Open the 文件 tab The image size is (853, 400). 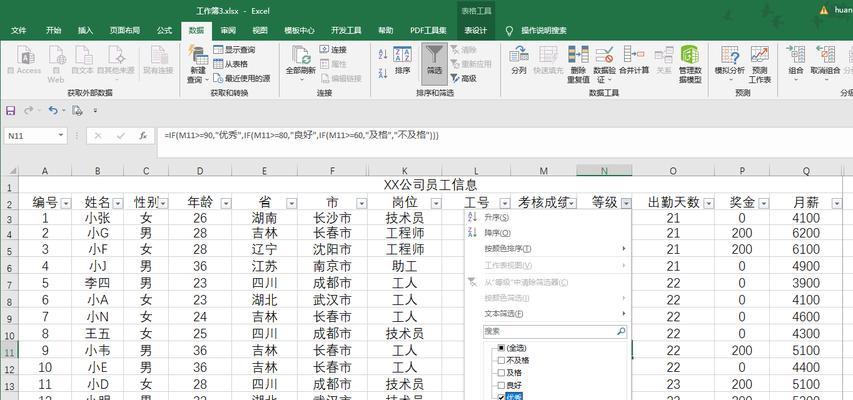pos(18,30)
